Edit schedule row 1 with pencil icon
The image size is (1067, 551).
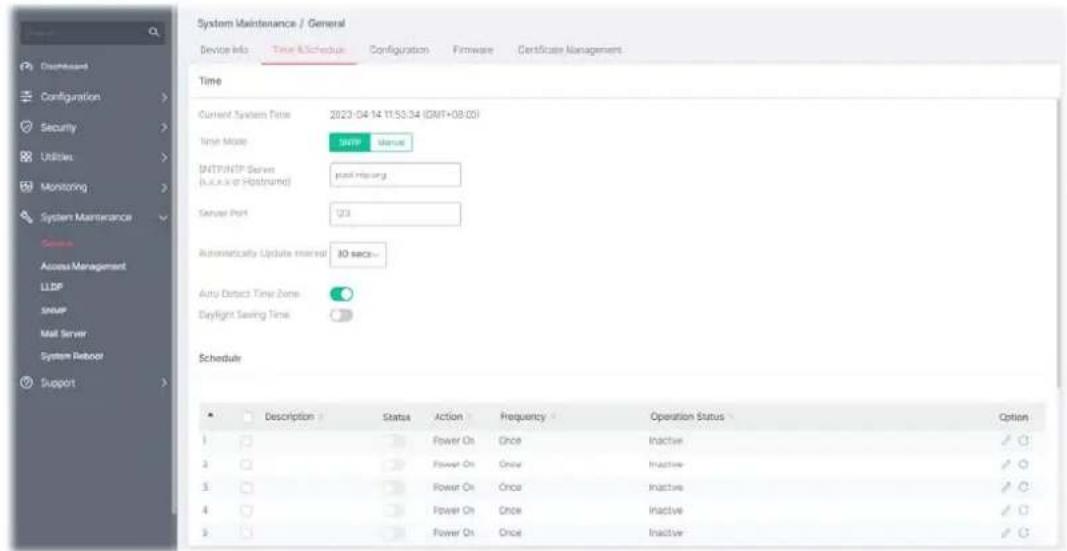point(1005,440)
